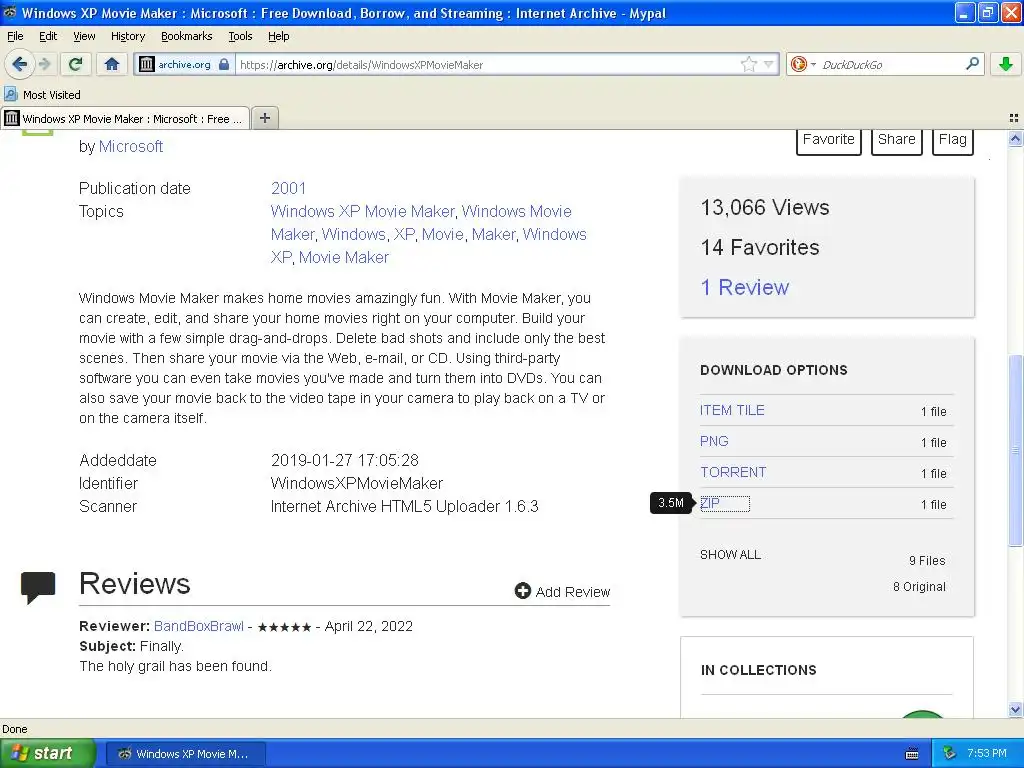Click the XP topic link
The width and height of the screenshot is (1024, 768).
(404, 234)
